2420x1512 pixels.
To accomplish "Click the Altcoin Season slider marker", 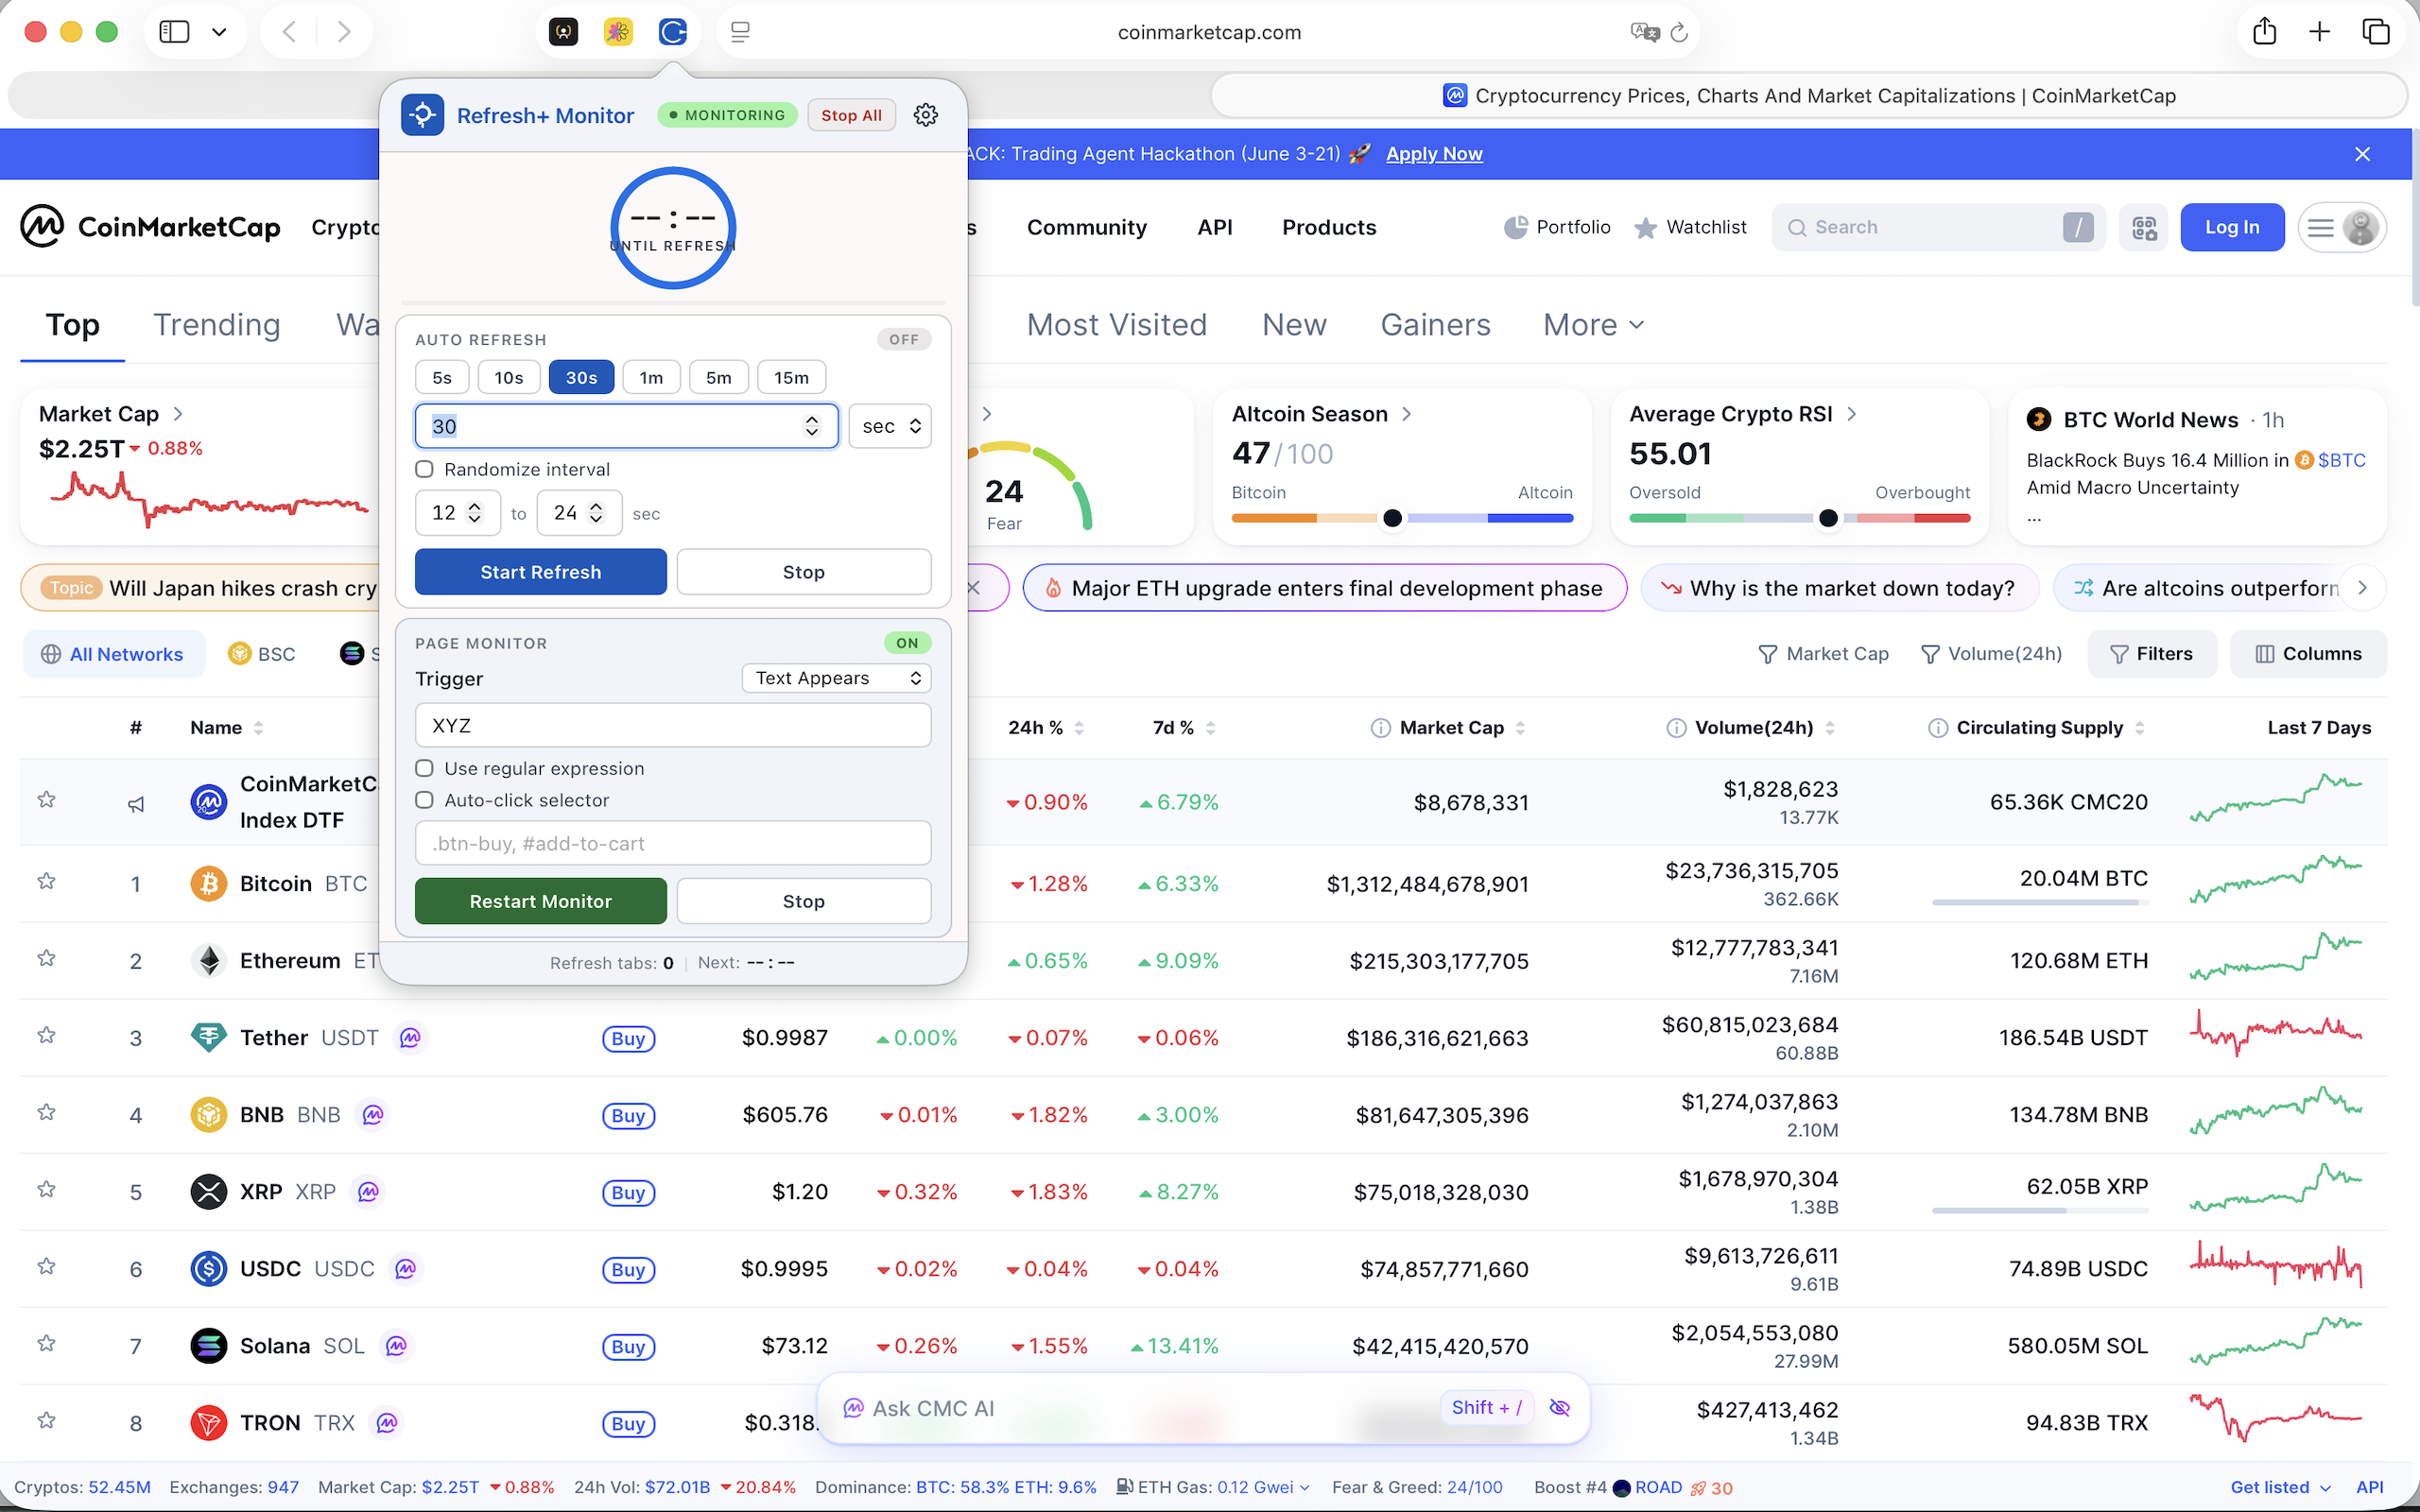I will tap(1391, 518).
